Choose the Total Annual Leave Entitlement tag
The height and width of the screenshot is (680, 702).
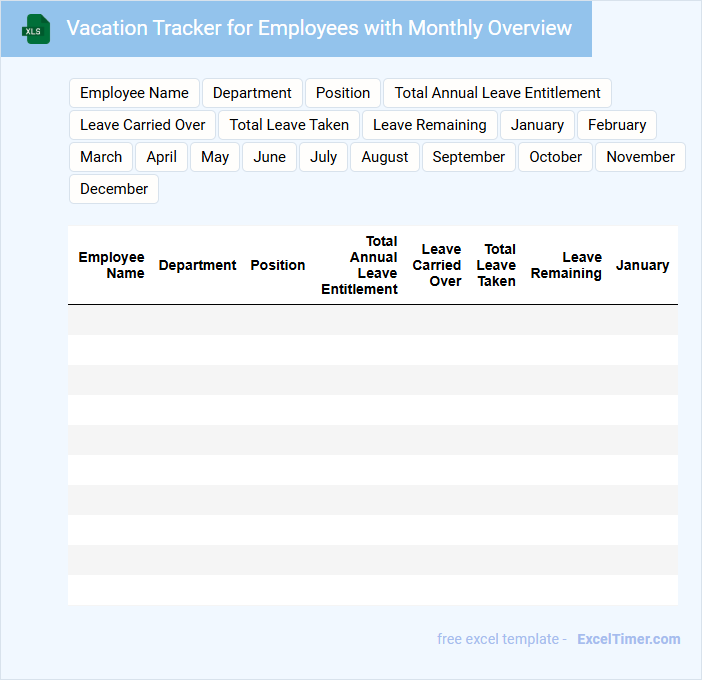pyautogui.click(x=497, y=93)
